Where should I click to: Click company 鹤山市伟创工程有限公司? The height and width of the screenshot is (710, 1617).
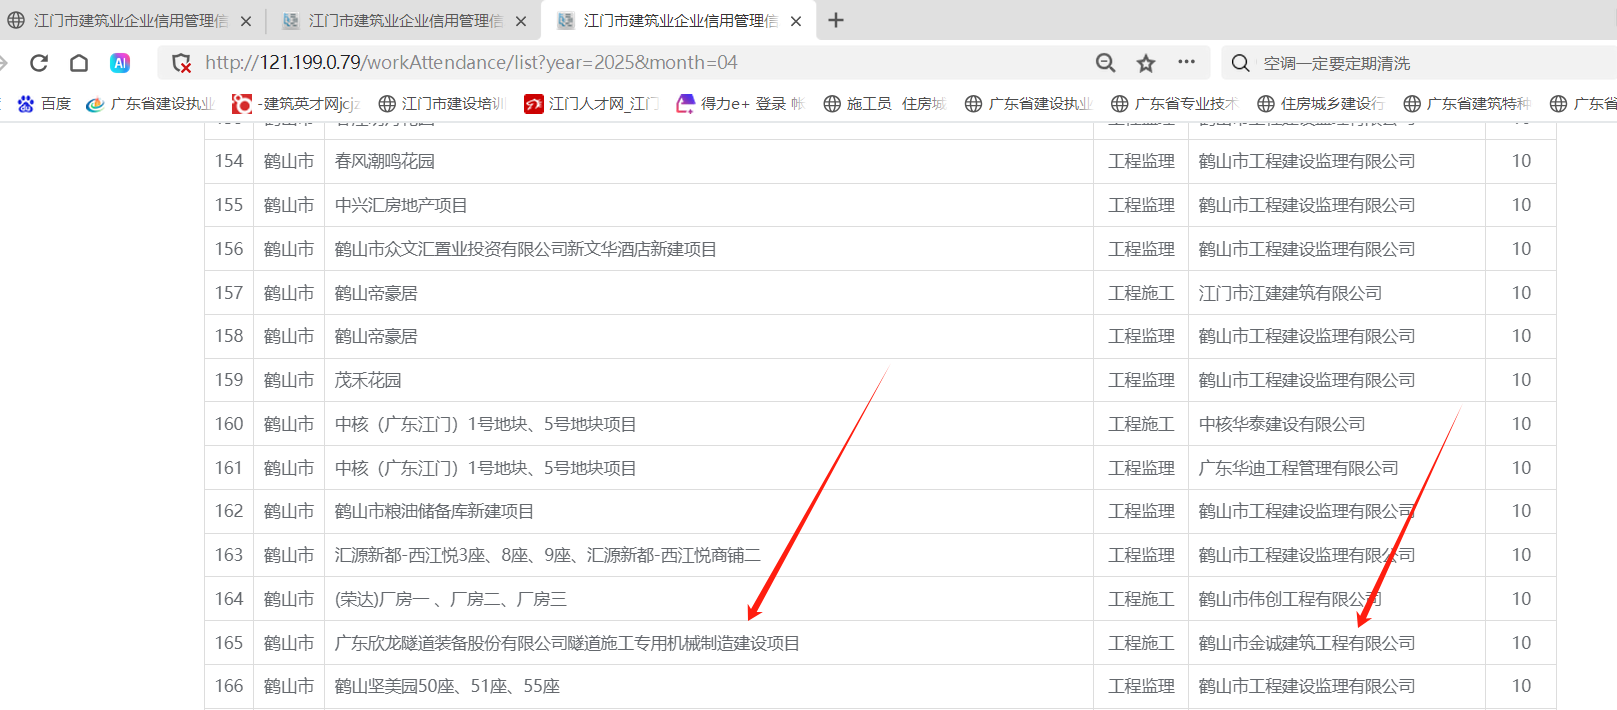(x=1290, y=599)
